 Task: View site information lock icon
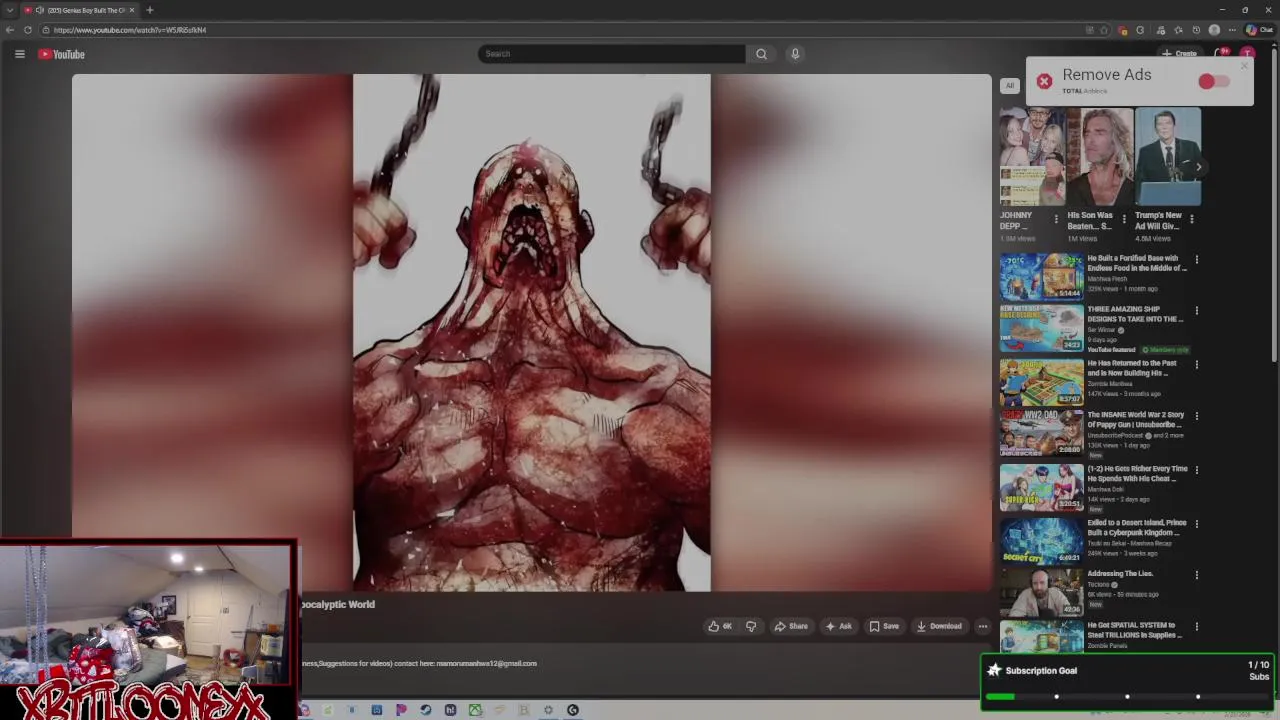(x=46, y=30)
